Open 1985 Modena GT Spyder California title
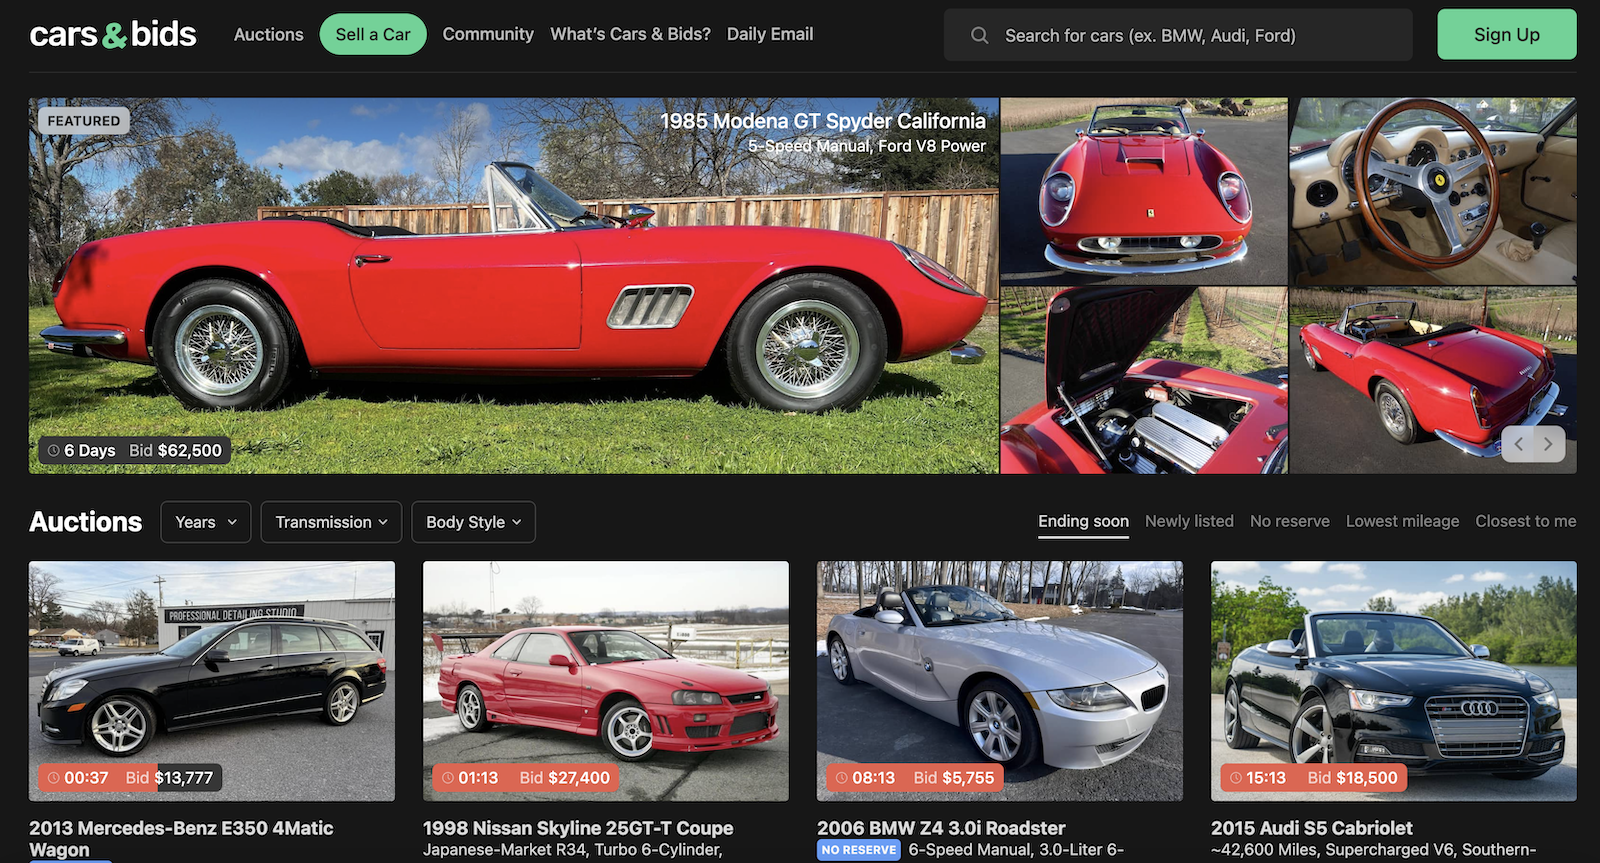This screenshot has width=1600, height=863. pos(823,121)
